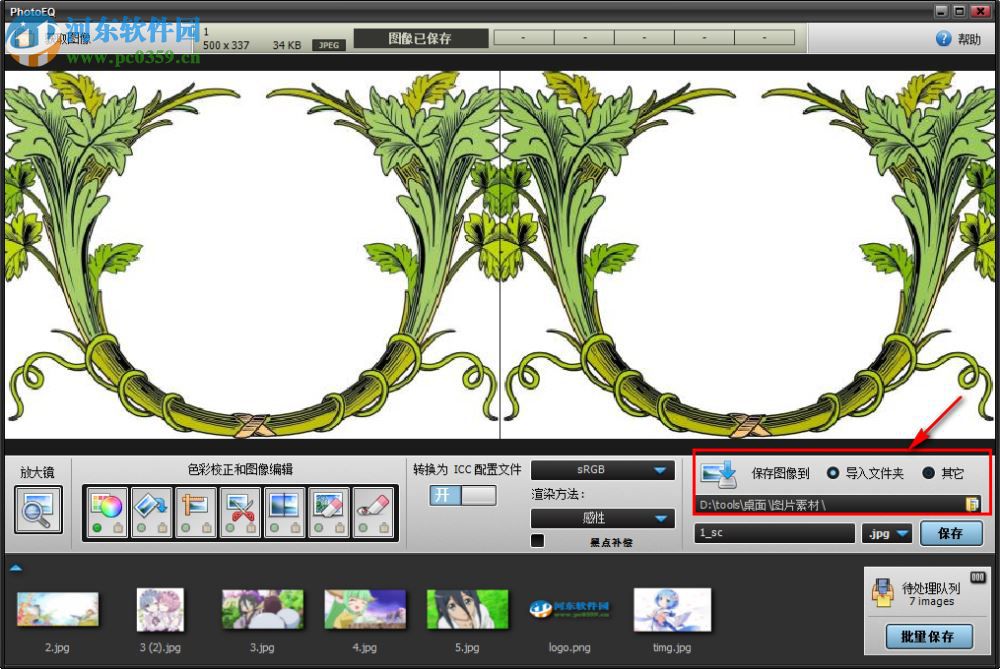
Task: Open the image compare tool icon
Action: pos(285,505)
